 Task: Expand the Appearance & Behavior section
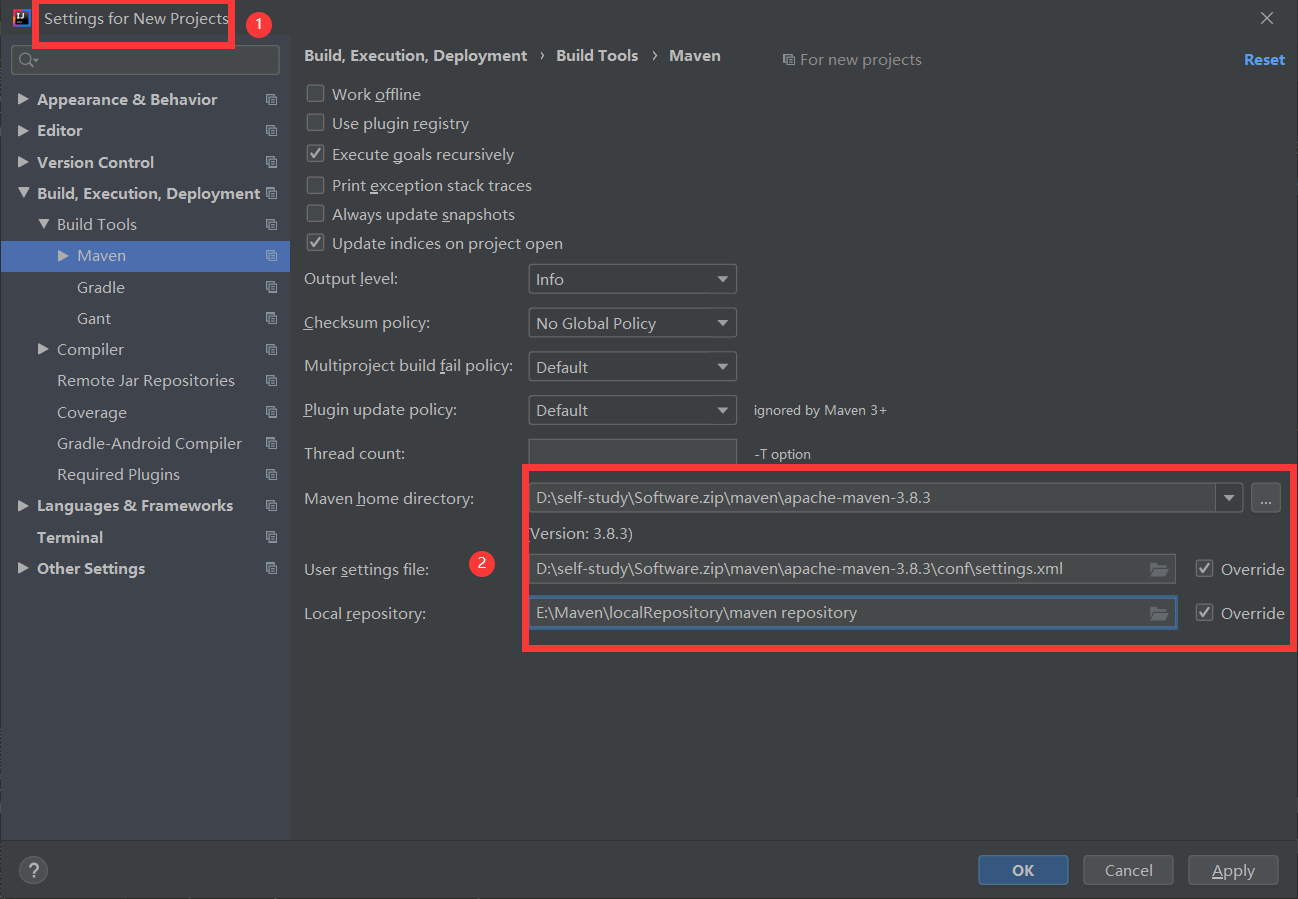[x=23, y=100]
